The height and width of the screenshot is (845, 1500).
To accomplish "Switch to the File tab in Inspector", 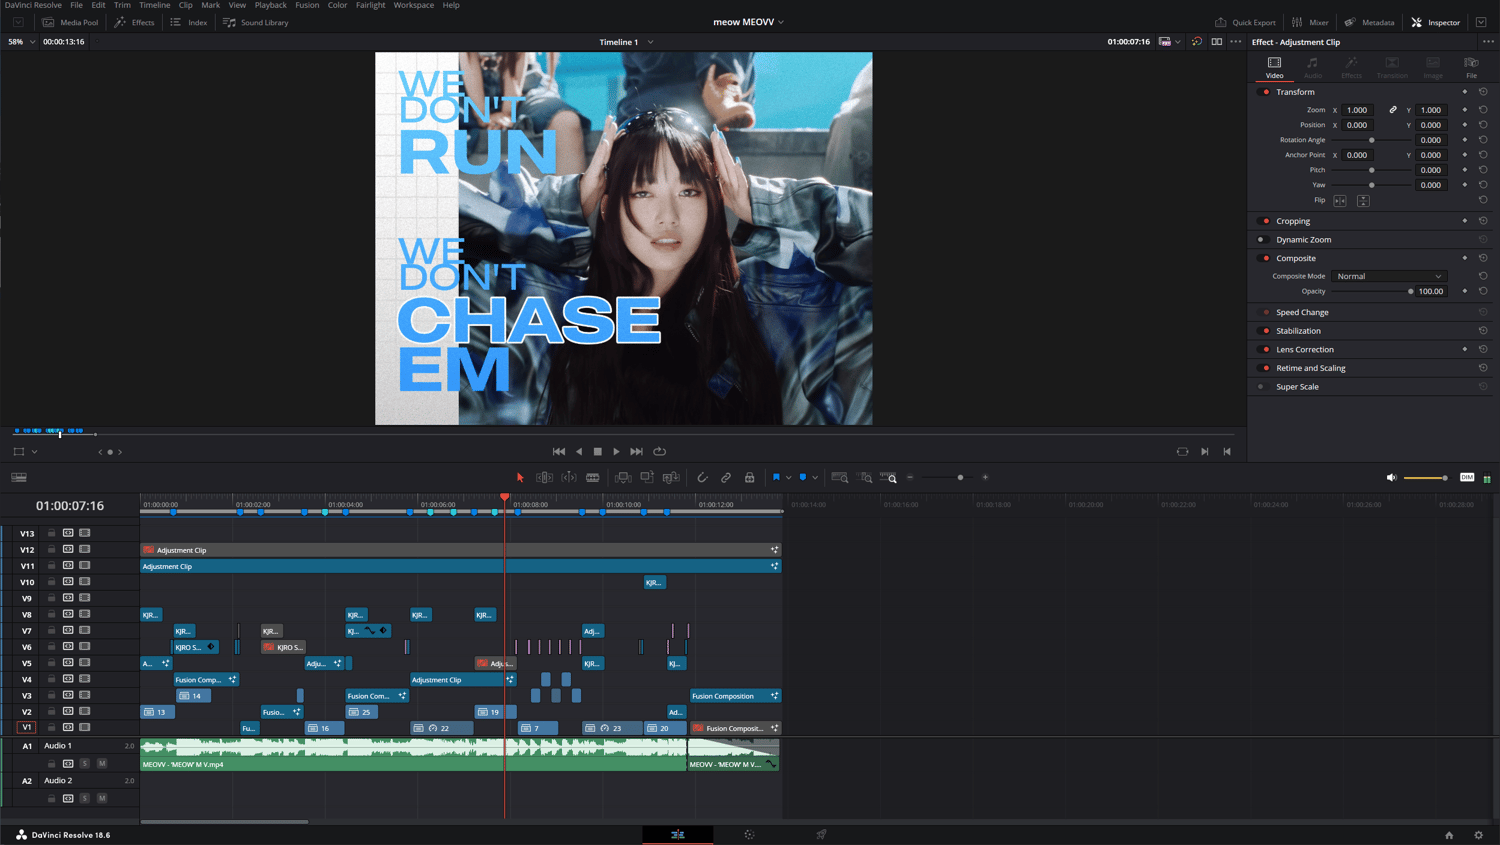I will coord(1471,67).
